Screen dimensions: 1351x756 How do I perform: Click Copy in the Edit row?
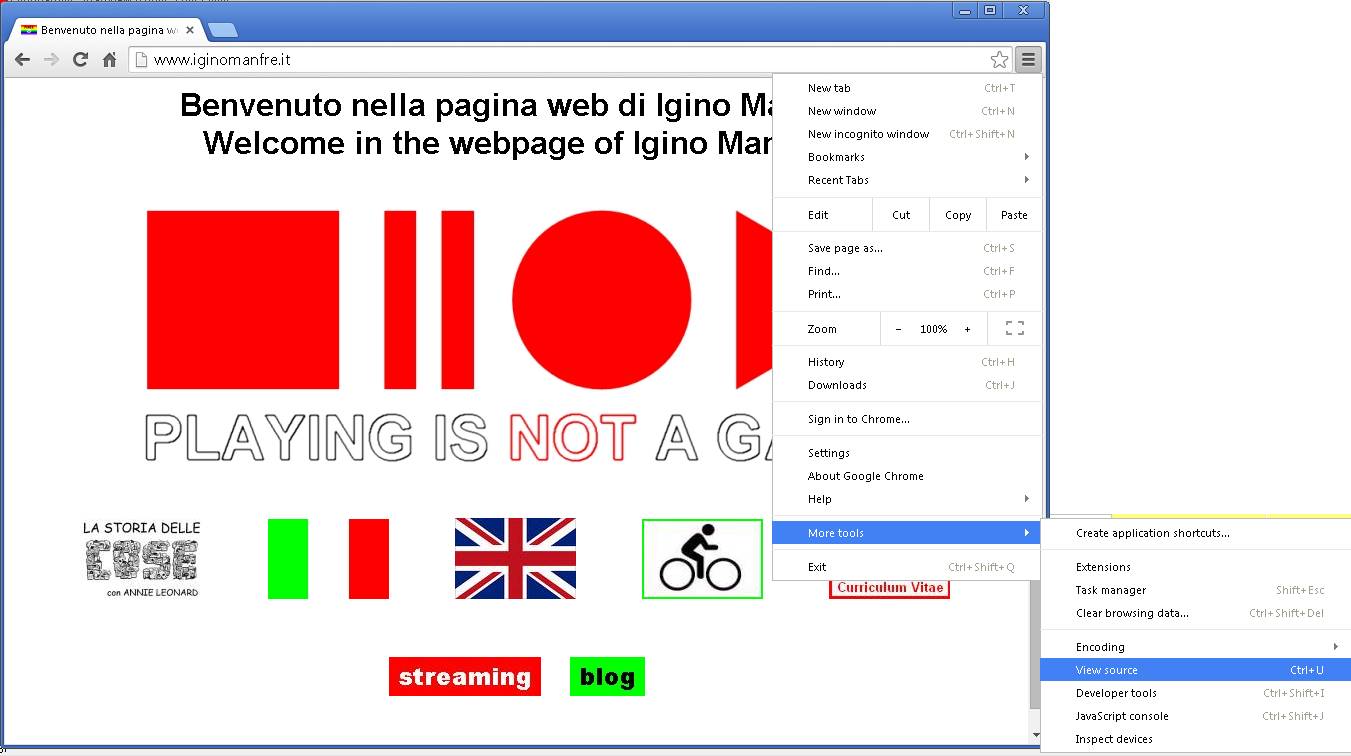tap(958, 215)
